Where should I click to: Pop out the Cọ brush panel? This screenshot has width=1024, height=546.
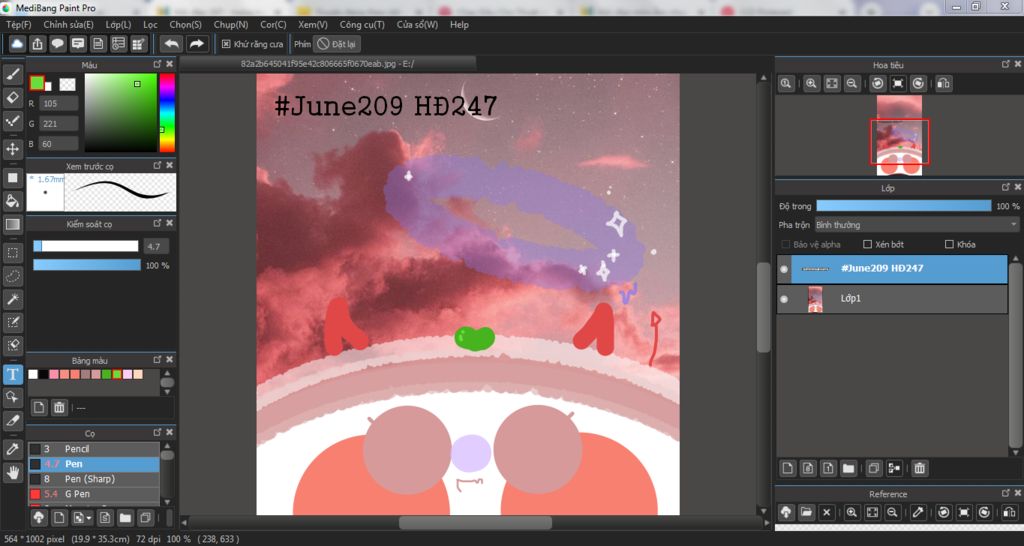(157, 432)
